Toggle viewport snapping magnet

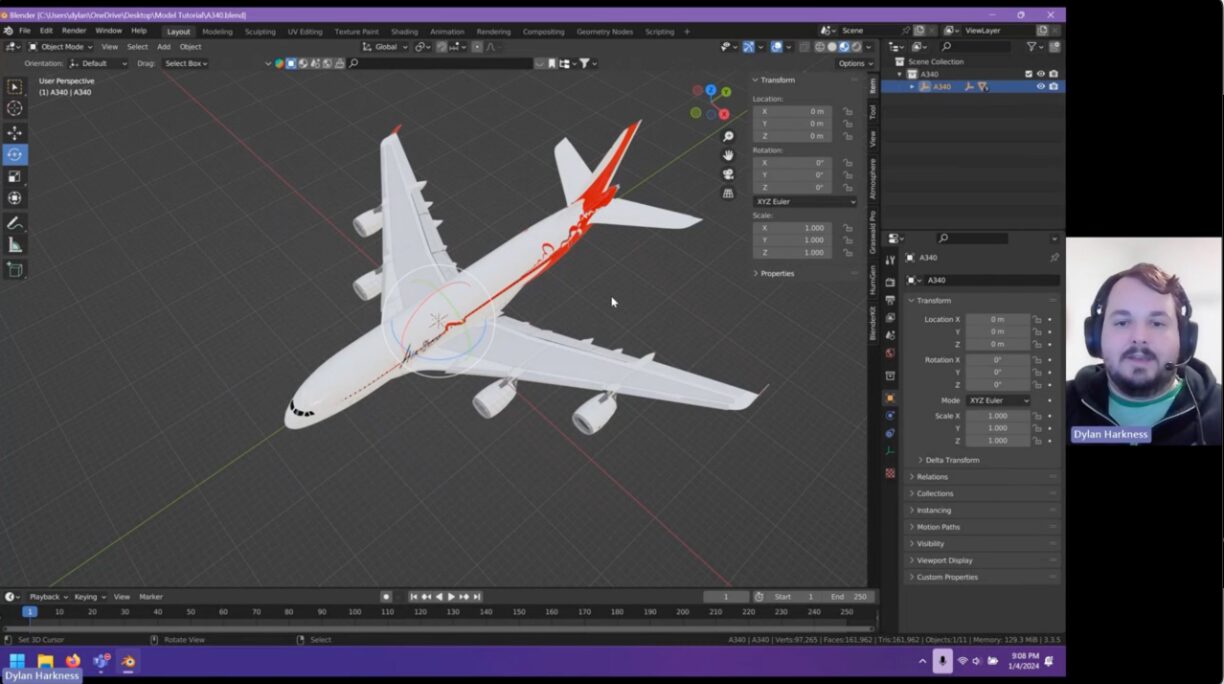(x=441, y=46)
